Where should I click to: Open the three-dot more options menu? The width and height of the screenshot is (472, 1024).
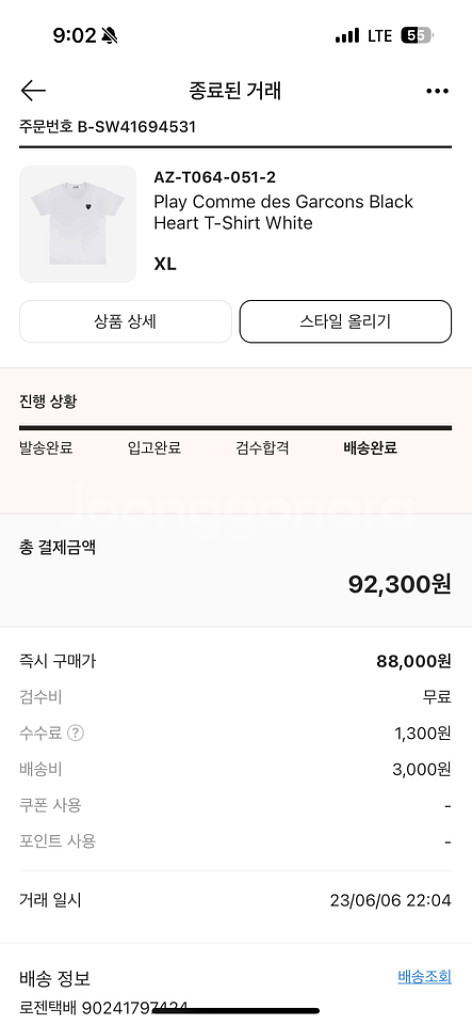[437, 91]
